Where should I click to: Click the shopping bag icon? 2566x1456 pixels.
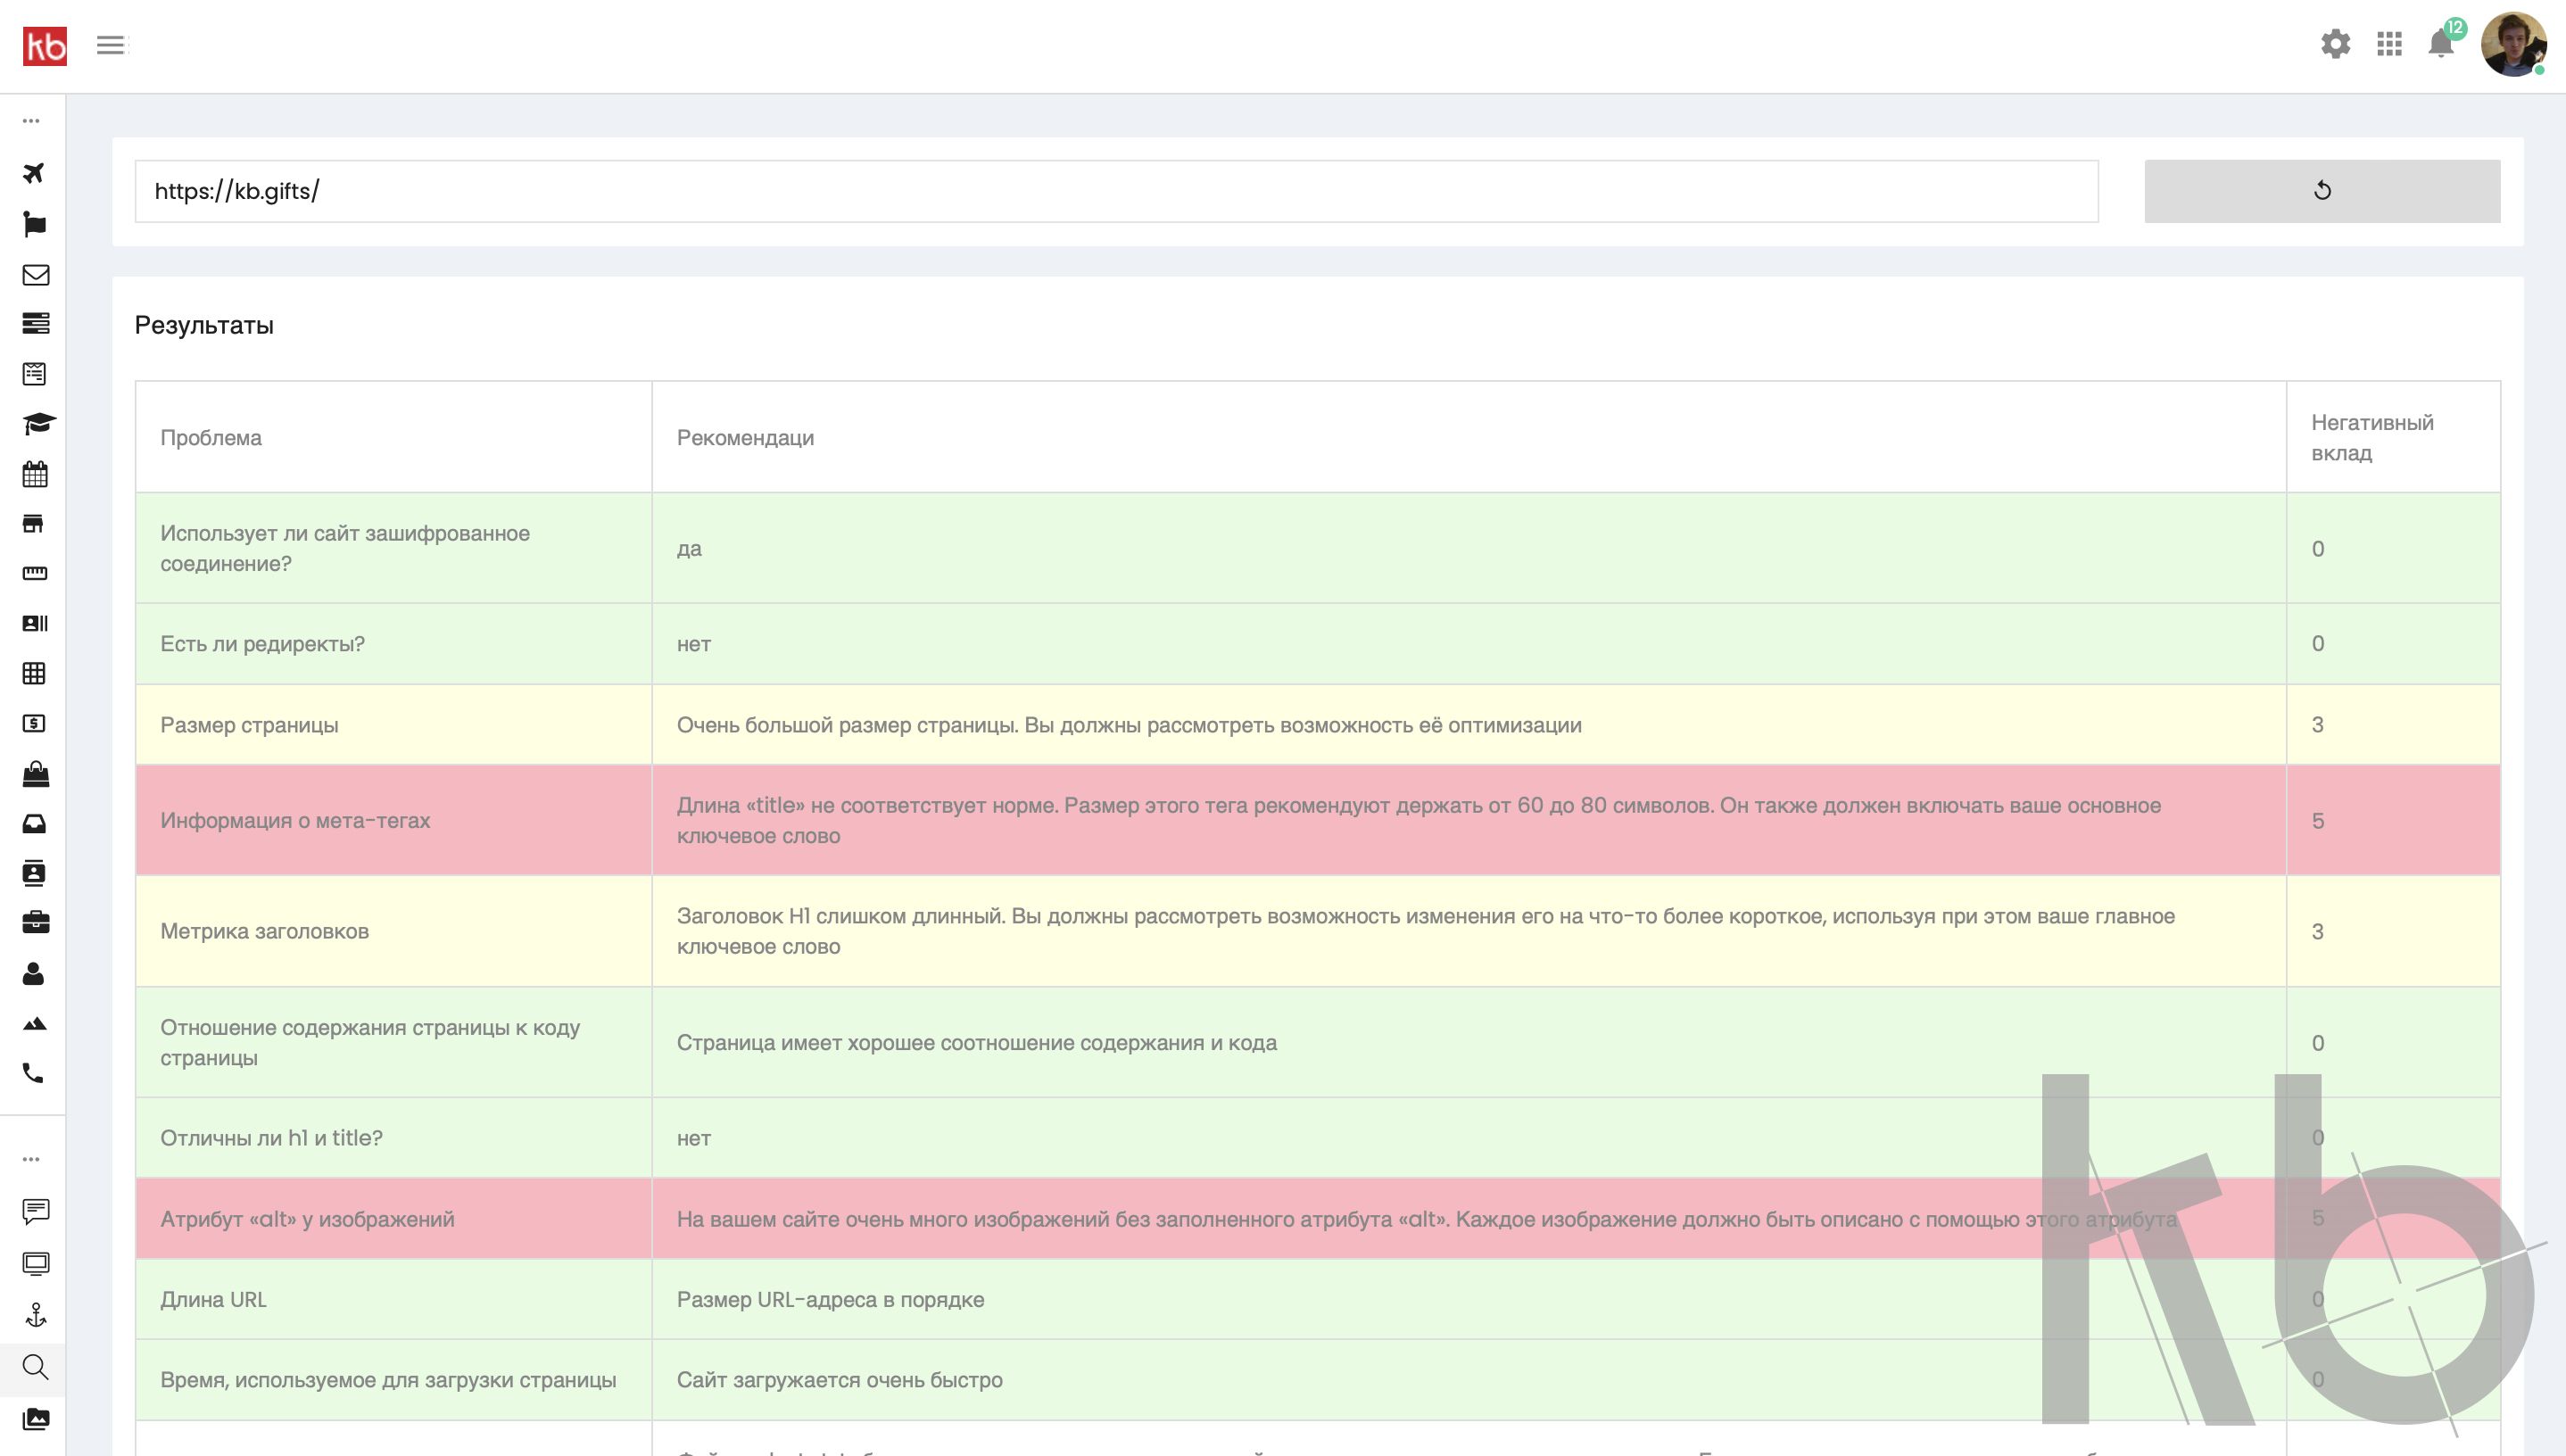[35, 774]
